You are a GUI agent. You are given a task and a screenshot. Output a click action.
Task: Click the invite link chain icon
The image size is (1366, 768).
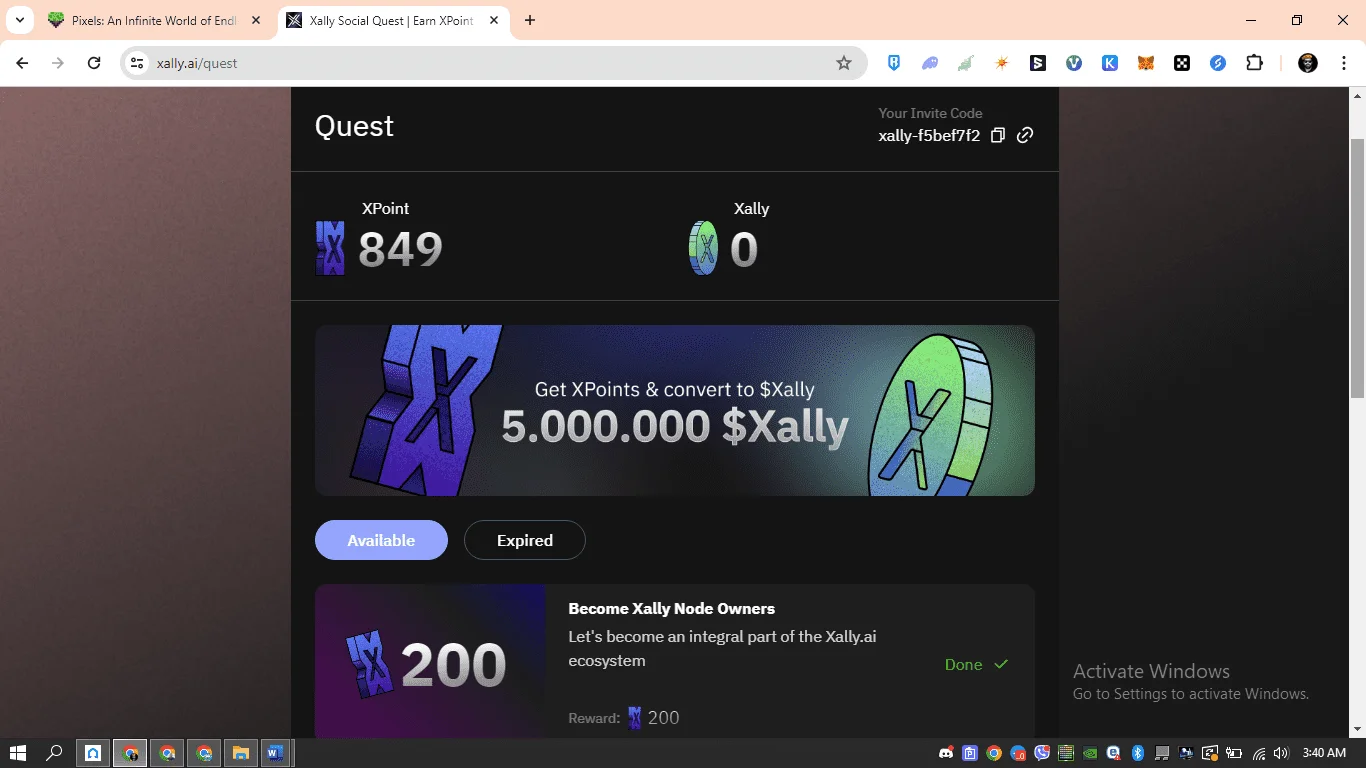tap(1025, 135)
